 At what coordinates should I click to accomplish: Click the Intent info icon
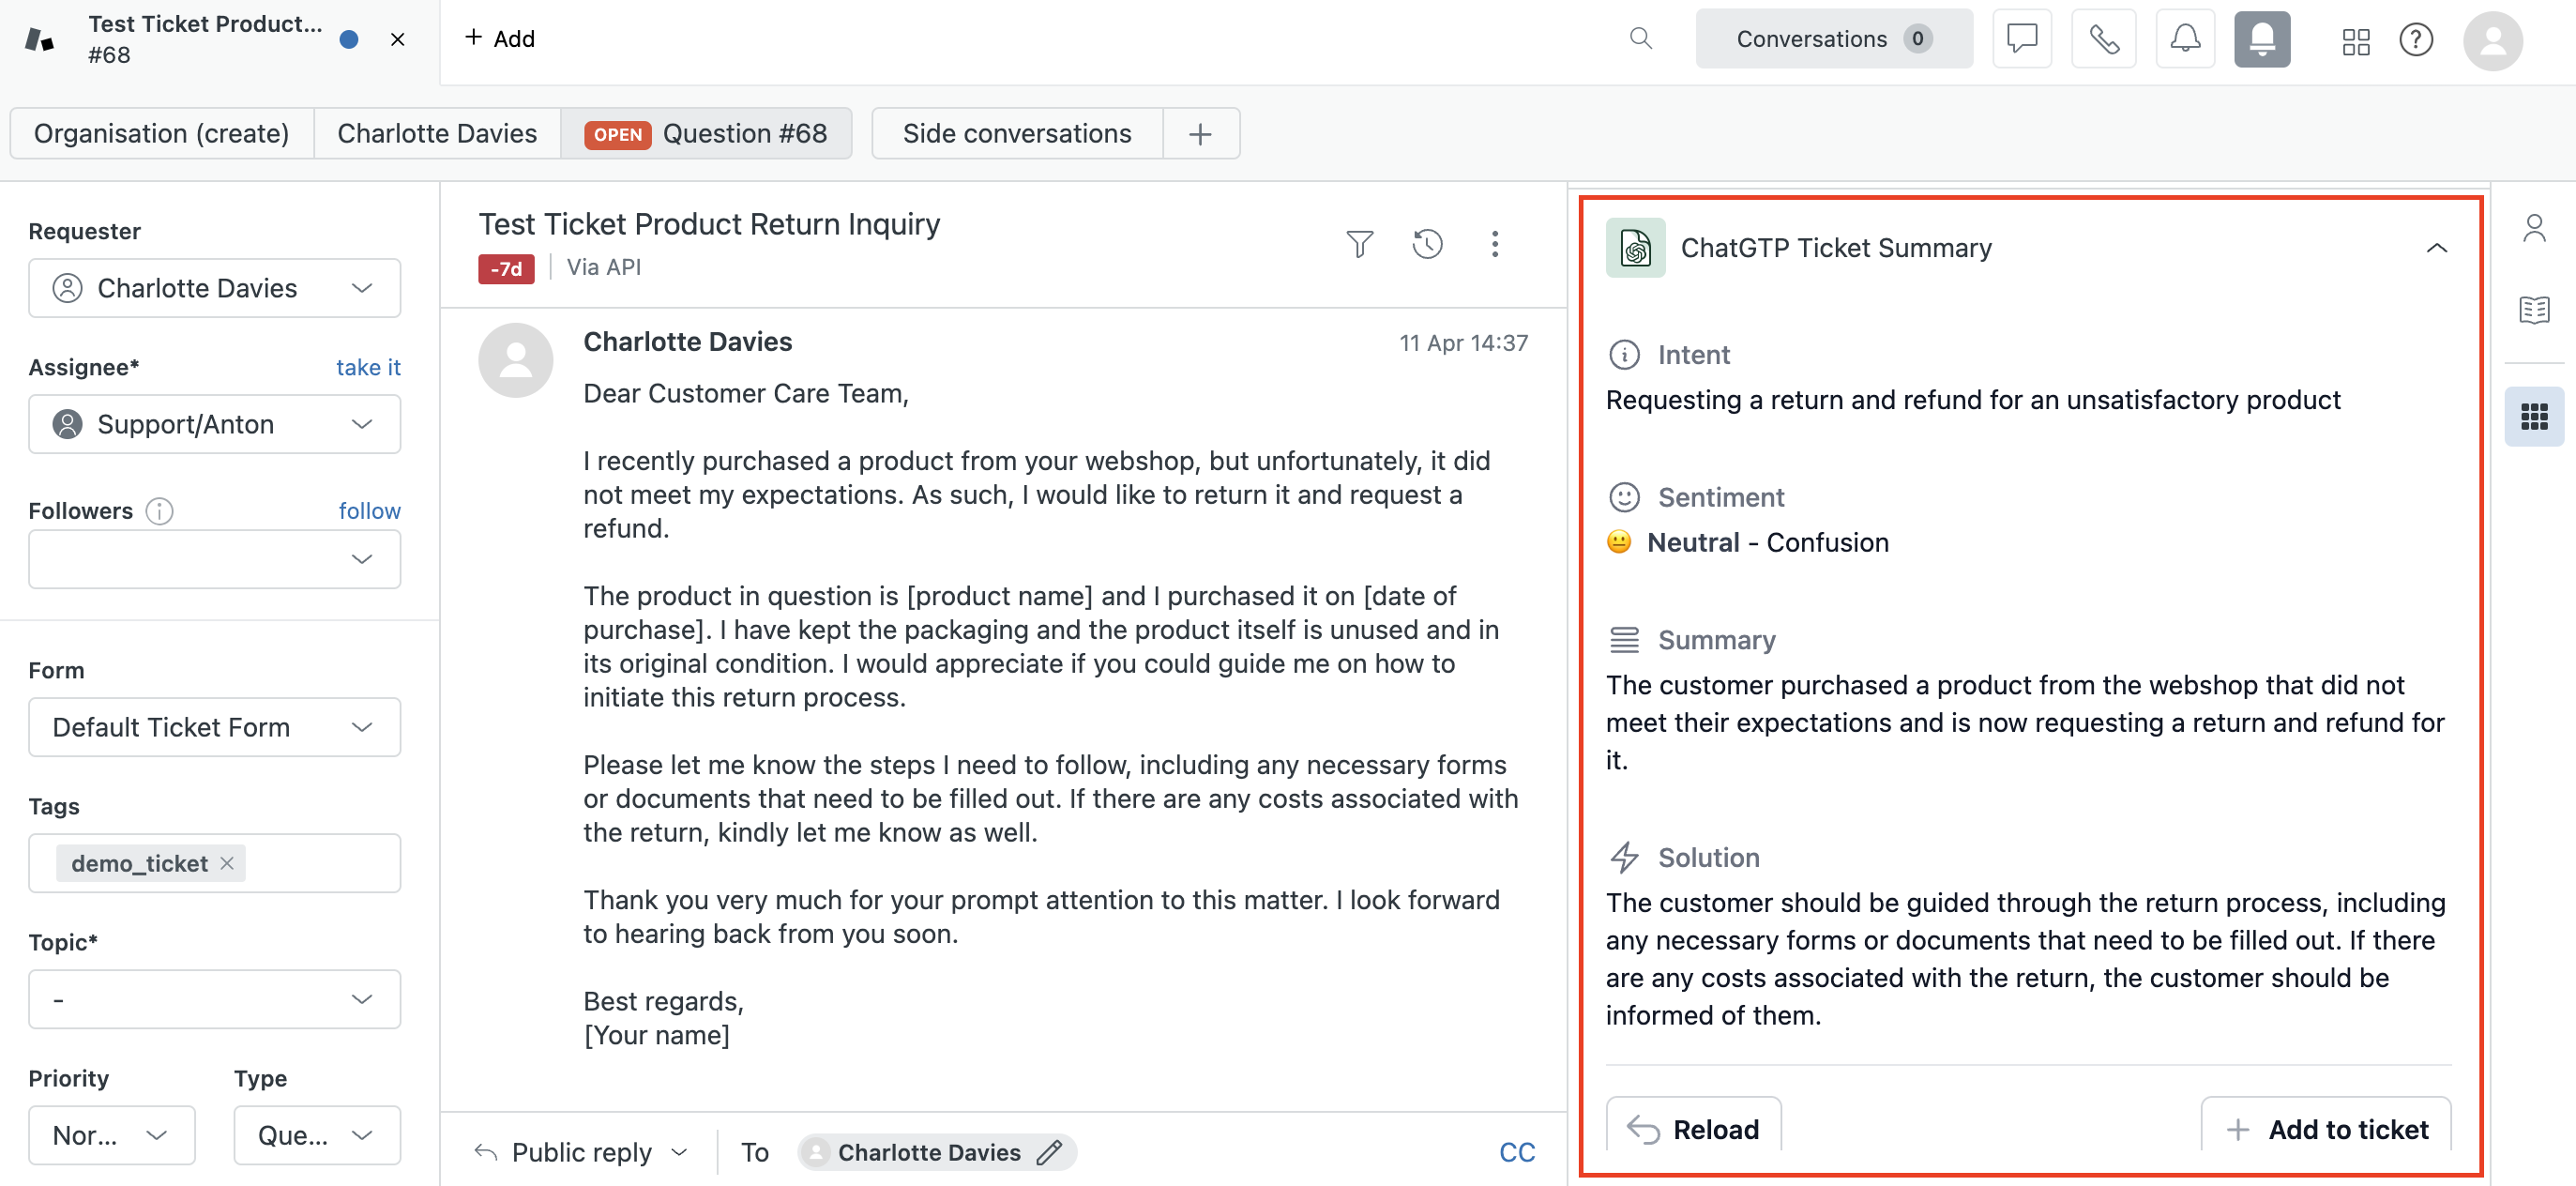pyautogui.click(x=1624, y=355)
